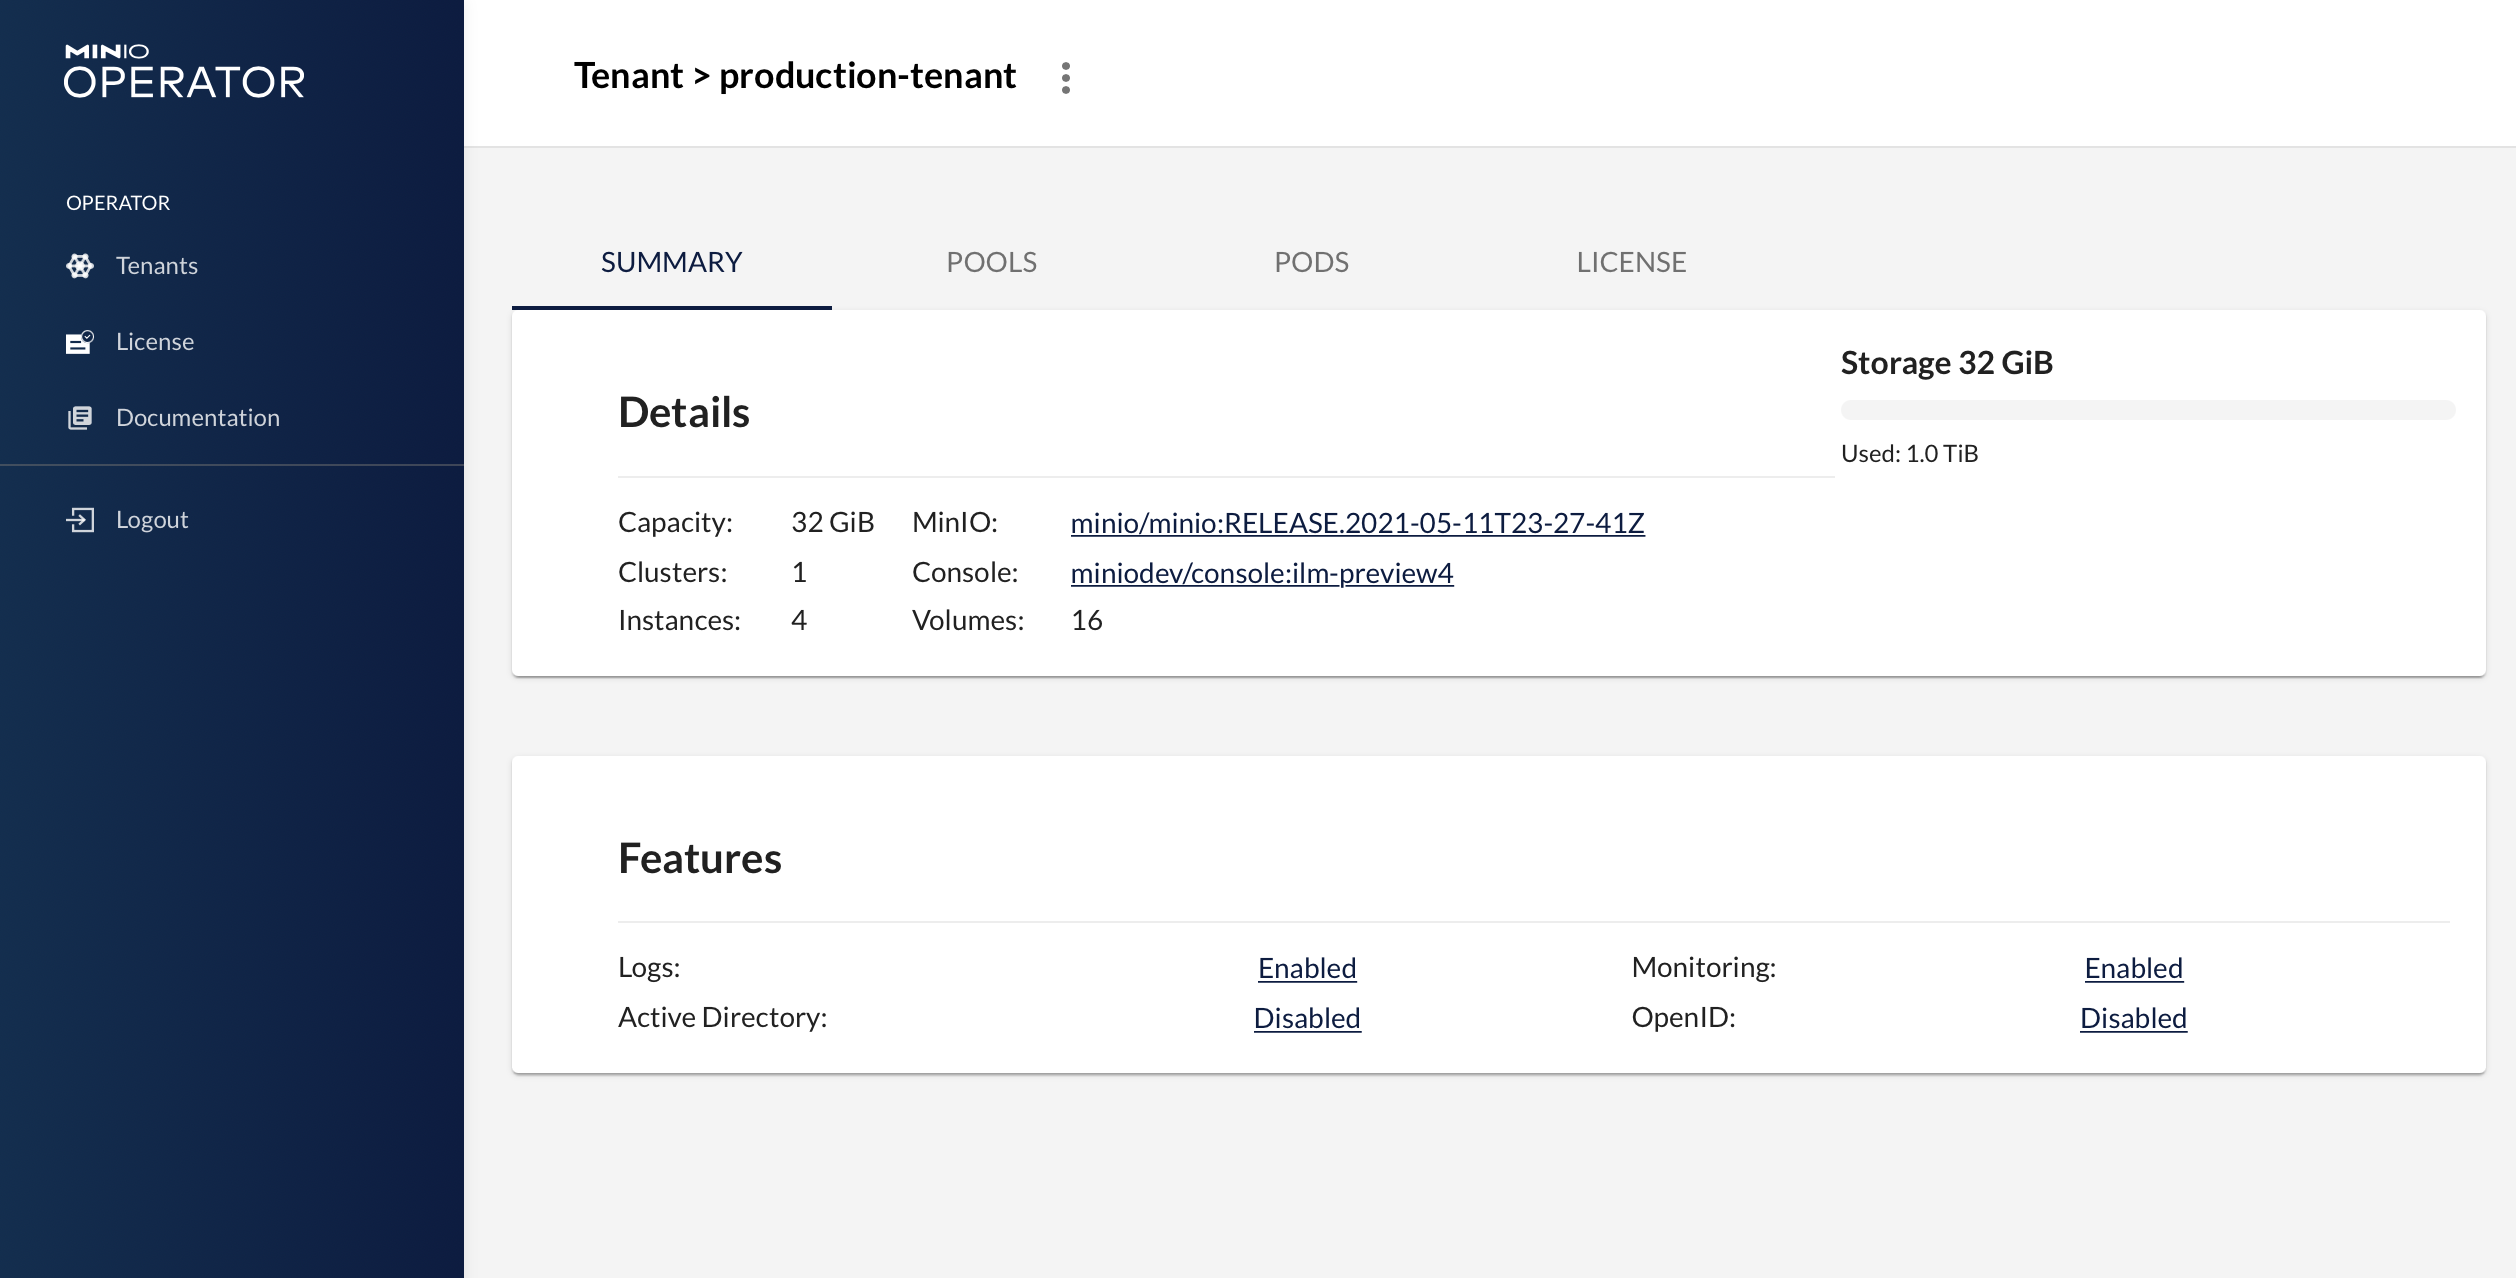This screenshot has height=1278, width=2516.
Task: Open the miniodev/console:ilm-preview4 link
Action: point(1262,573)
